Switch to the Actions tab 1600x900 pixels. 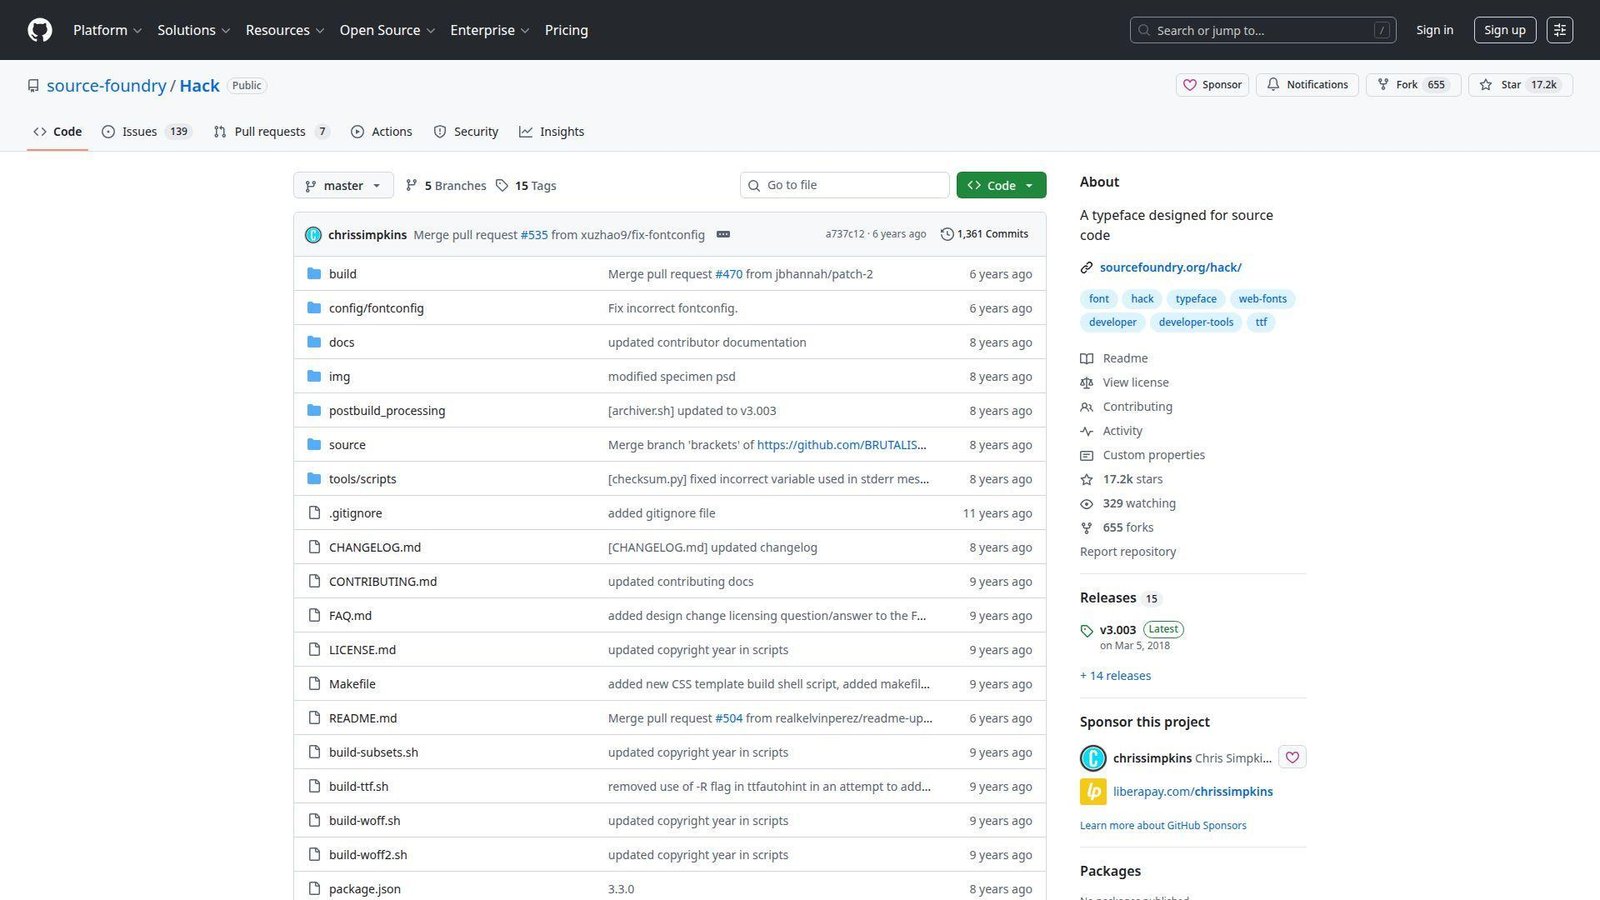tap(382, 131)
